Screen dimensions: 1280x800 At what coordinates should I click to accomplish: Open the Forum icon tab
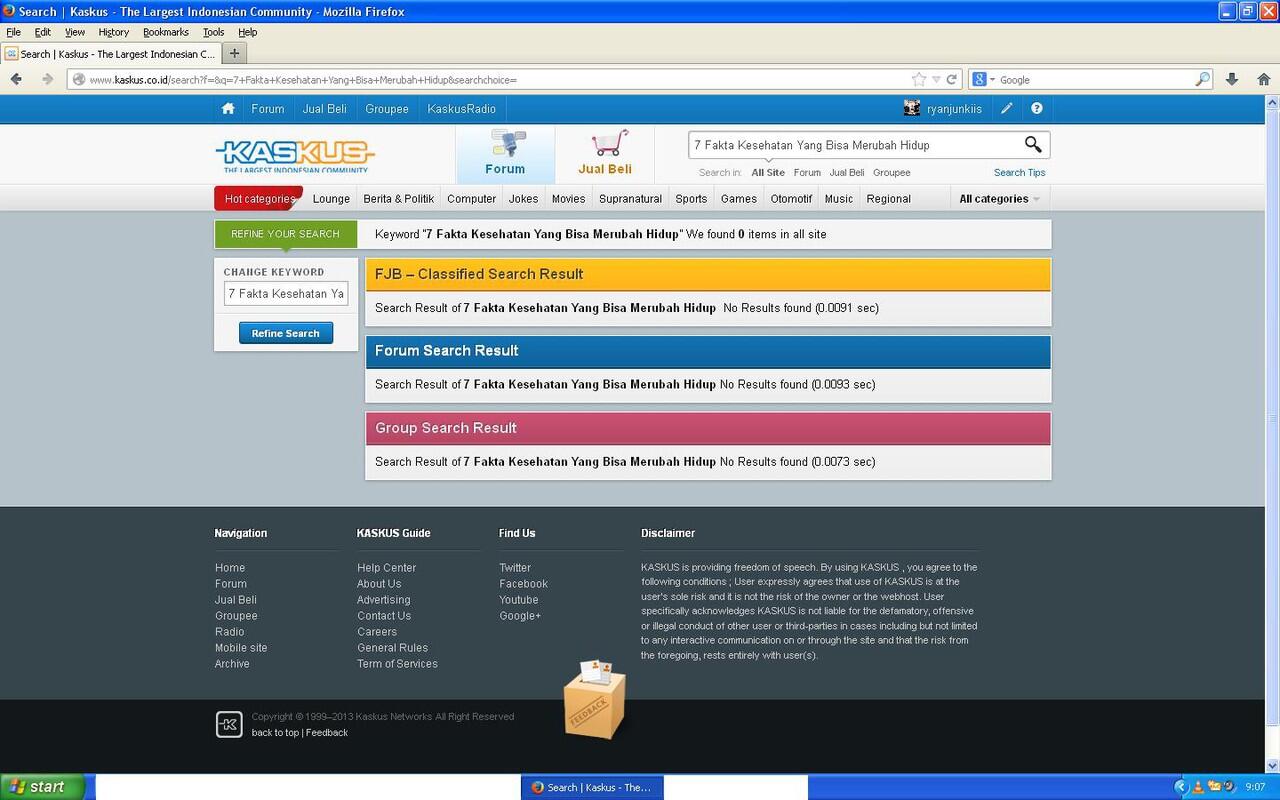(505, 153)
